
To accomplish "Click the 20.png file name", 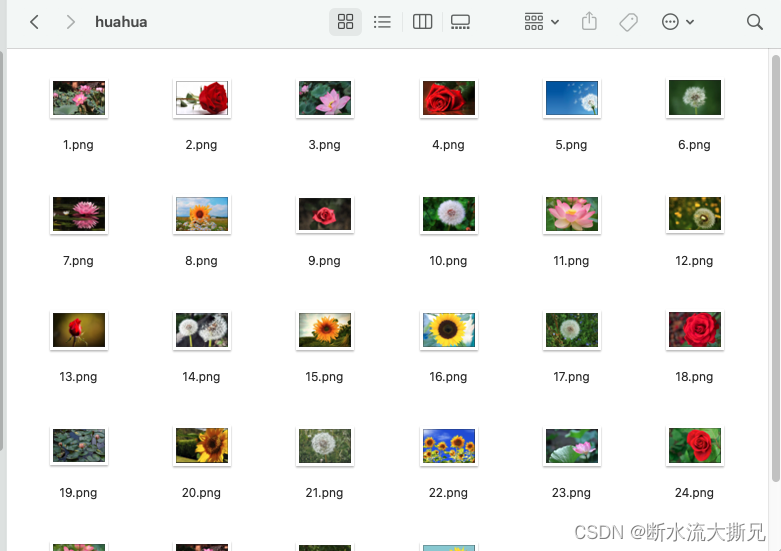I will tap(201, 493).
